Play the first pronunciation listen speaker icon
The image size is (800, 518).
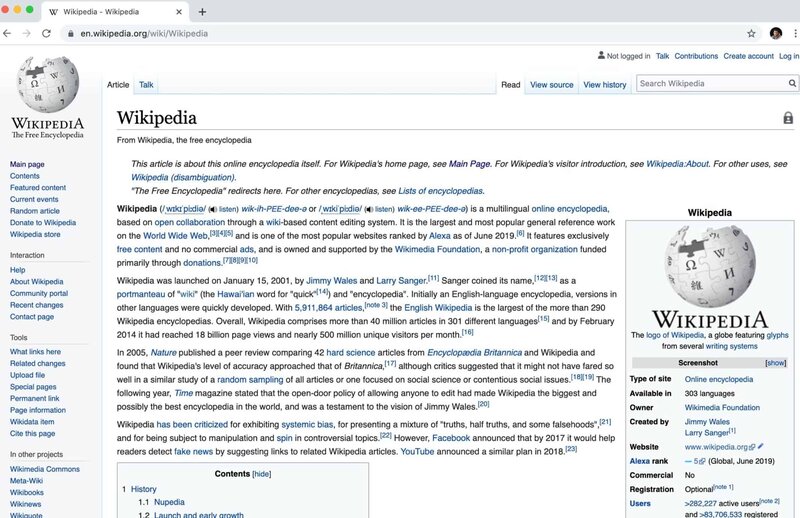pos(212,209)
